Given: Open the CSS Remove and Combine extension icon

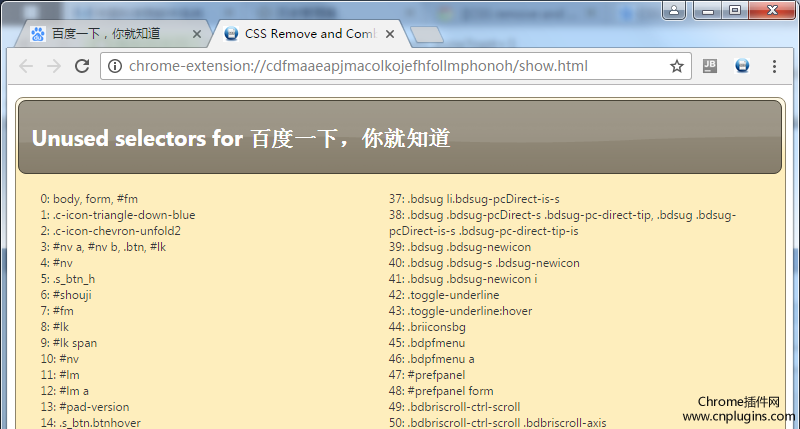Looking at the screenshot, I should click(742, 66).
